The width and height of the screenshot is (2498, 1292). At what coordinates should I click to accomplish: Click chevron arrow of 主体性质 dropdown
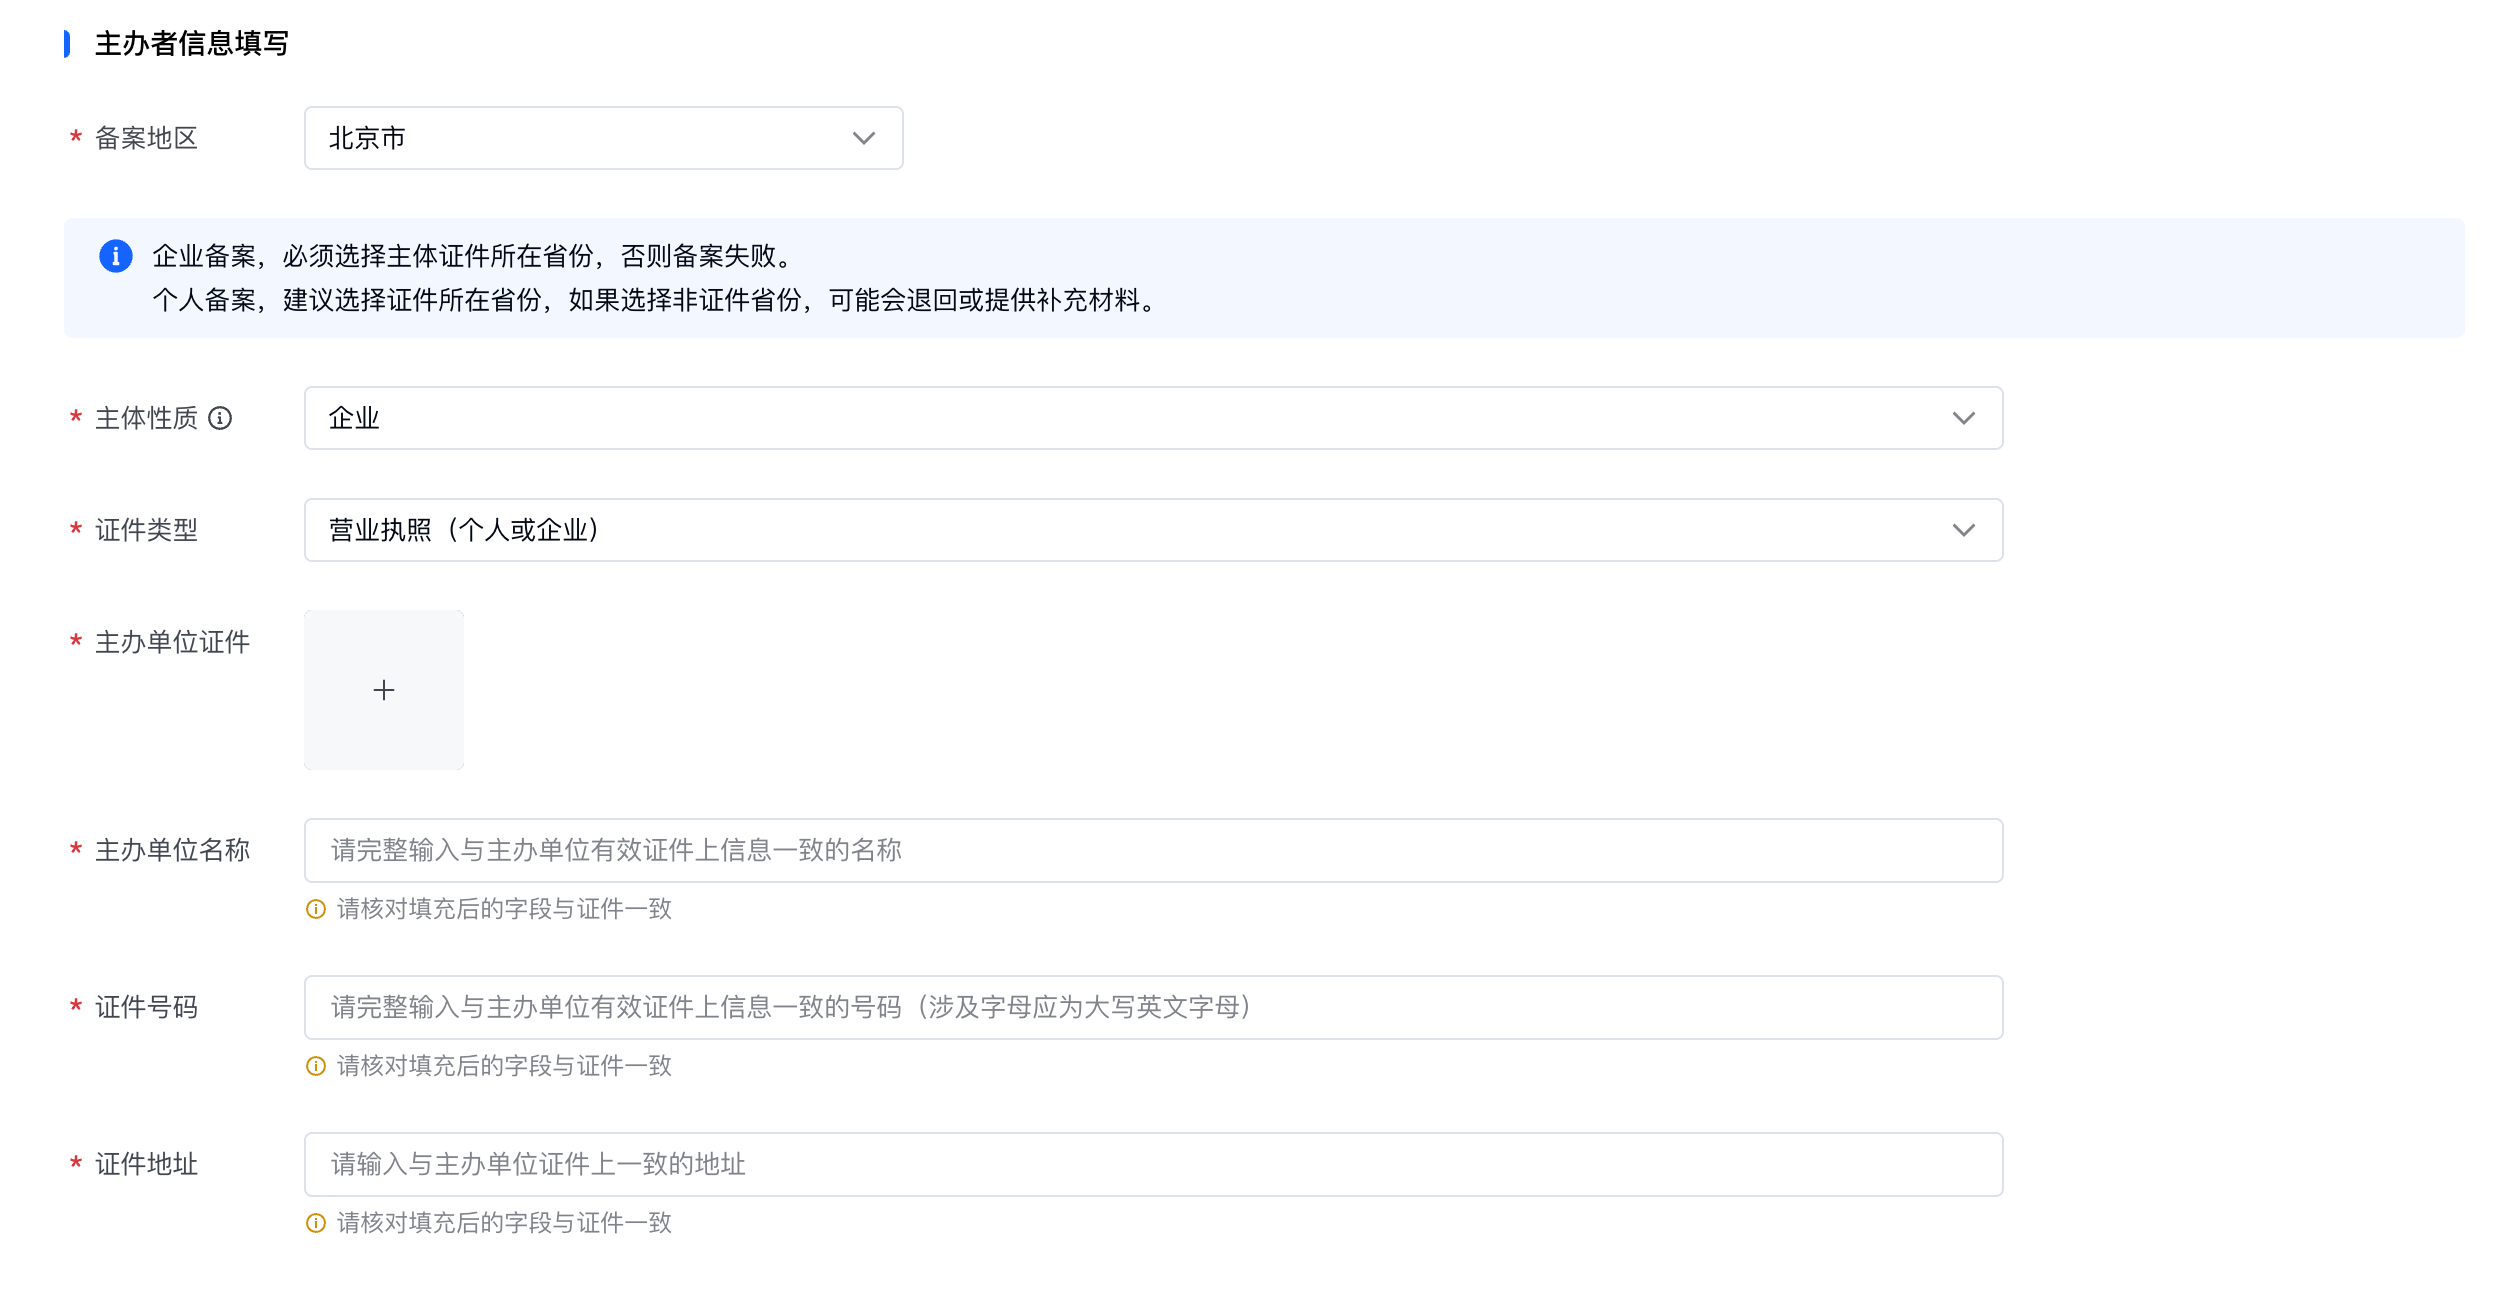(x=1963, y=418)
